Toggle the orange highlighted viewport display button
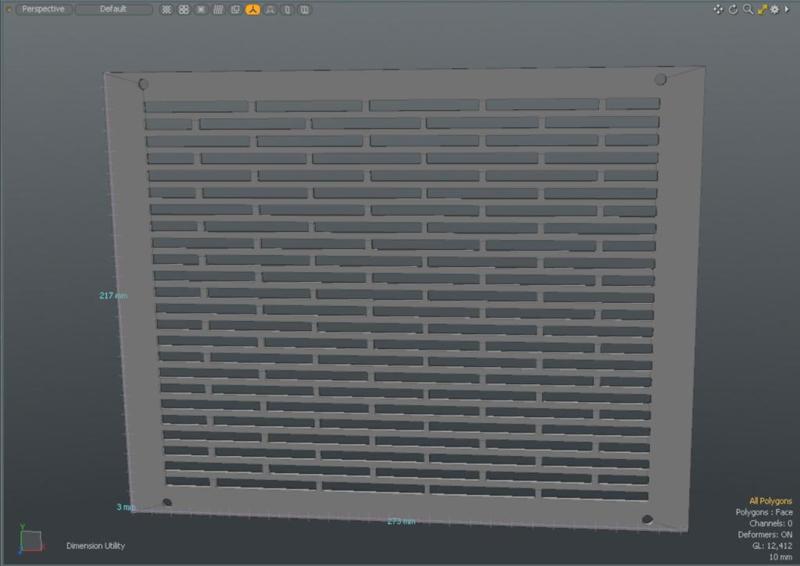 (x=253, y=10)
